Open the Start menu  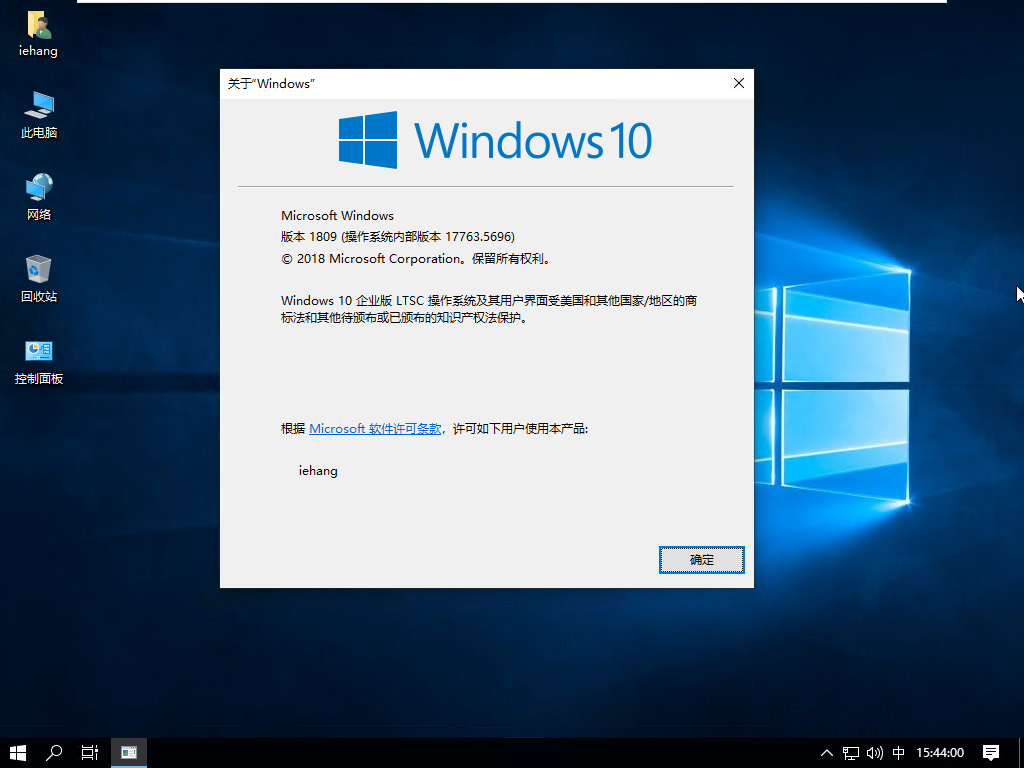[x=18, y=753]
